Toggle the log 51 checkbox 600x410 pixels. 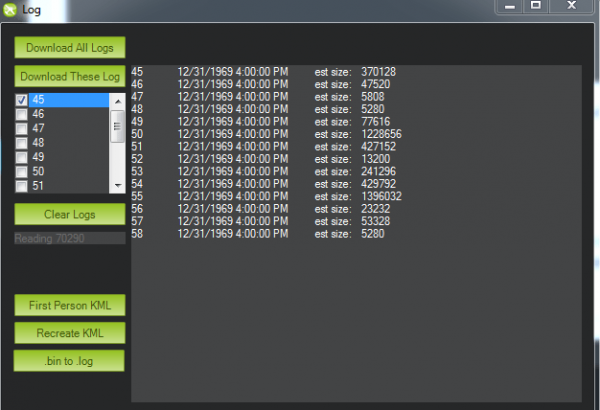click(x=21, y=185)
